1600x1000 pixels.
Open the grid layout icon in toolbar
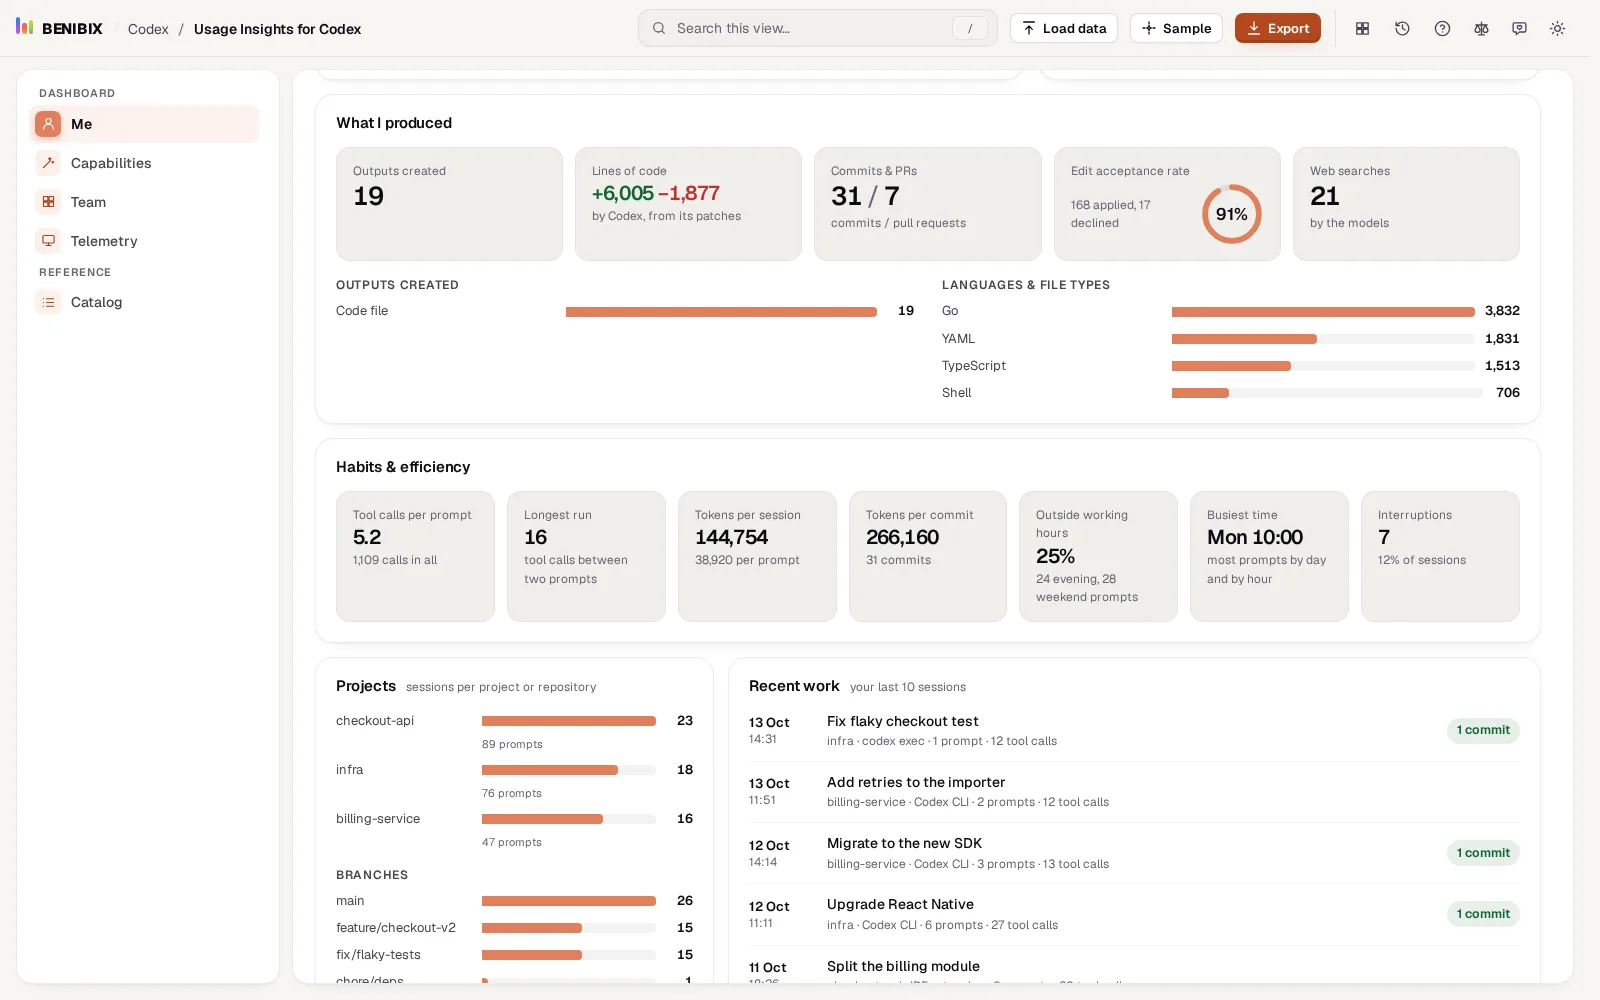pos(1362,28)
